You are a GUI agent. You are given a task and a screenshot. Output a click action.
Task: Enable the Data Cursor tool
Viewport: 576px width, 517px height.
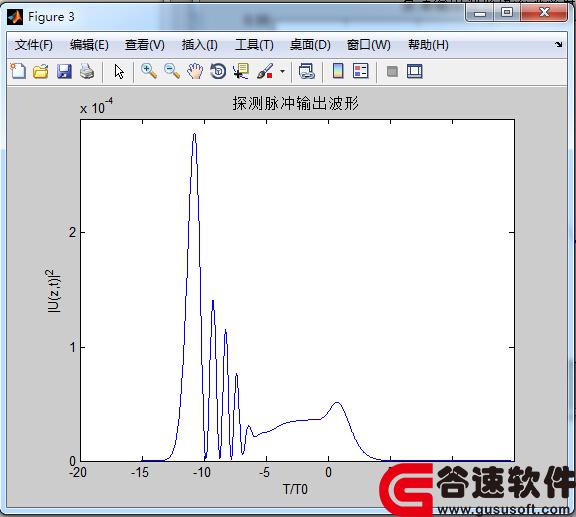pos(241,71)
